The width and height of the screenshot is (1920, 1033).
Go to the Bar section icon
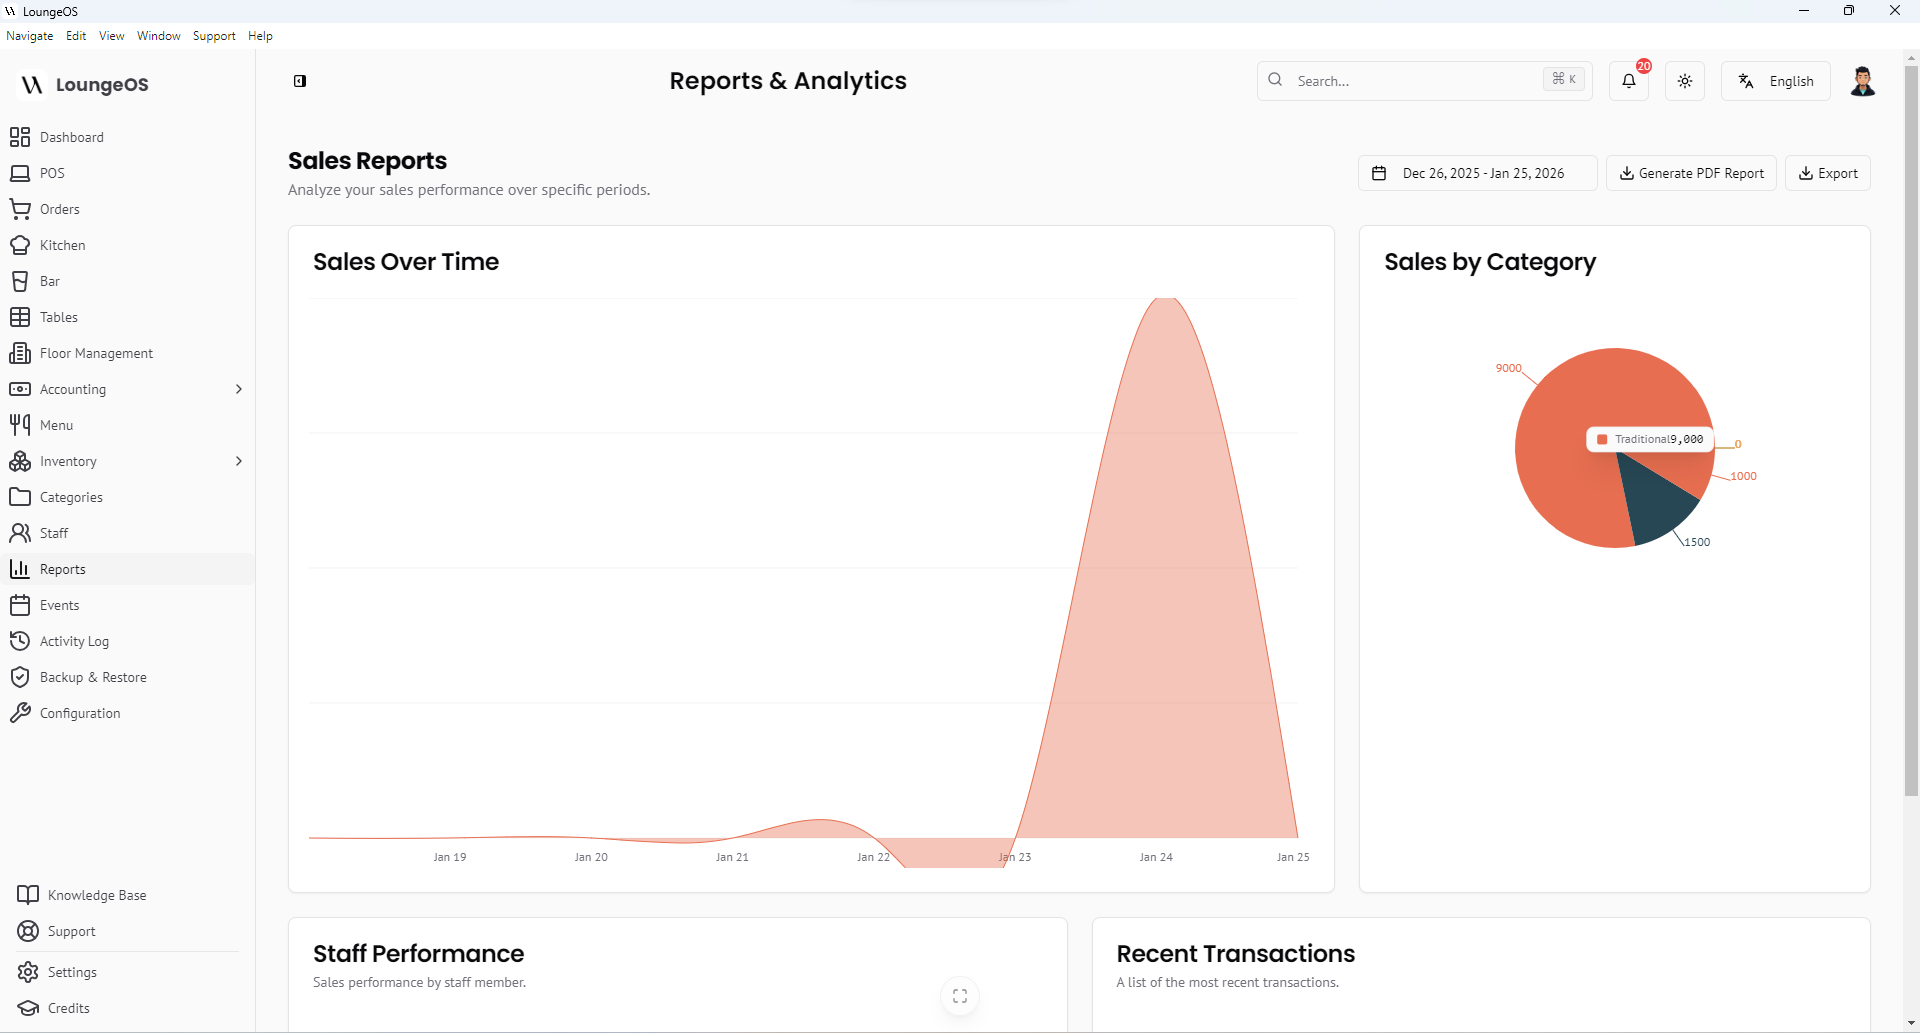(20, 281)
